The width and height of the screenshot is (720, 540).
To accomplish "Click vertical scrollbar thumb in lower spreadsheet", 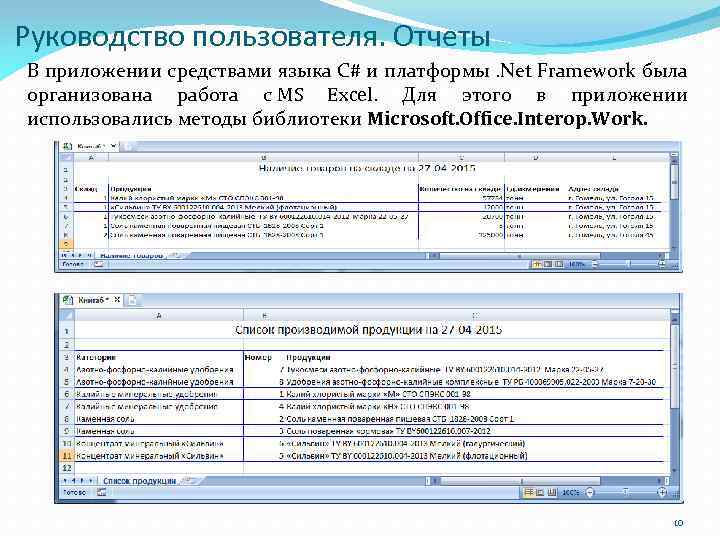I will click(x=674, y=367).
